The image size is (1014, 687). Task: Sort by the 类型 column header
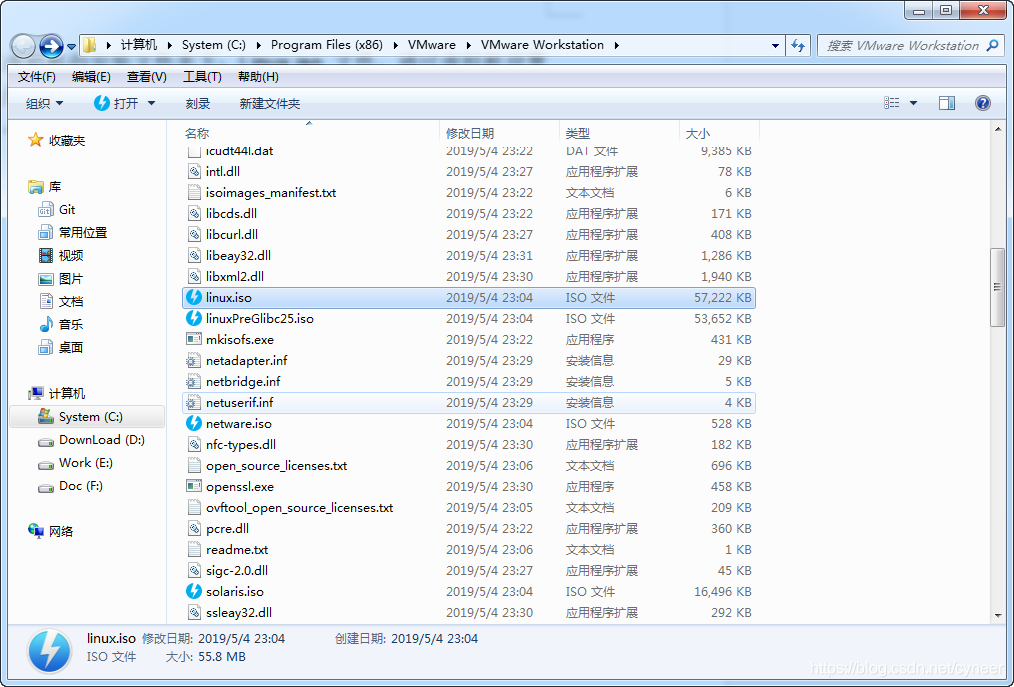(x=577, y=133)
